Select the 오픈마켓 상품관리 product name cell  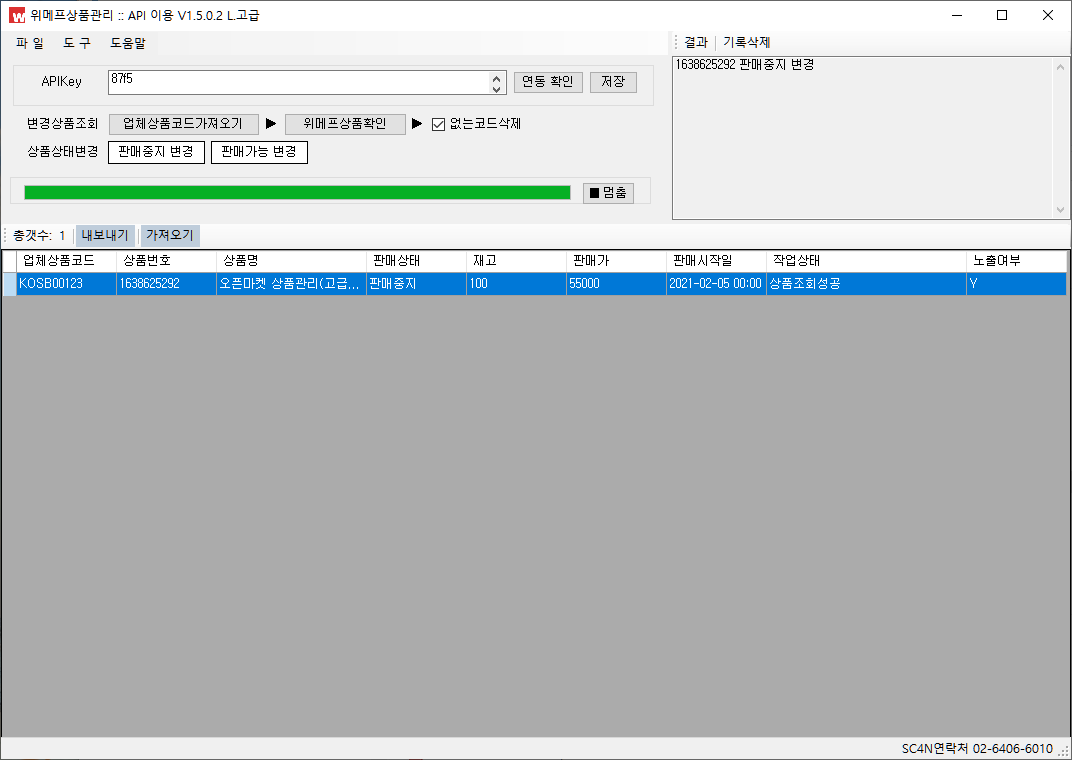point(292,284)
